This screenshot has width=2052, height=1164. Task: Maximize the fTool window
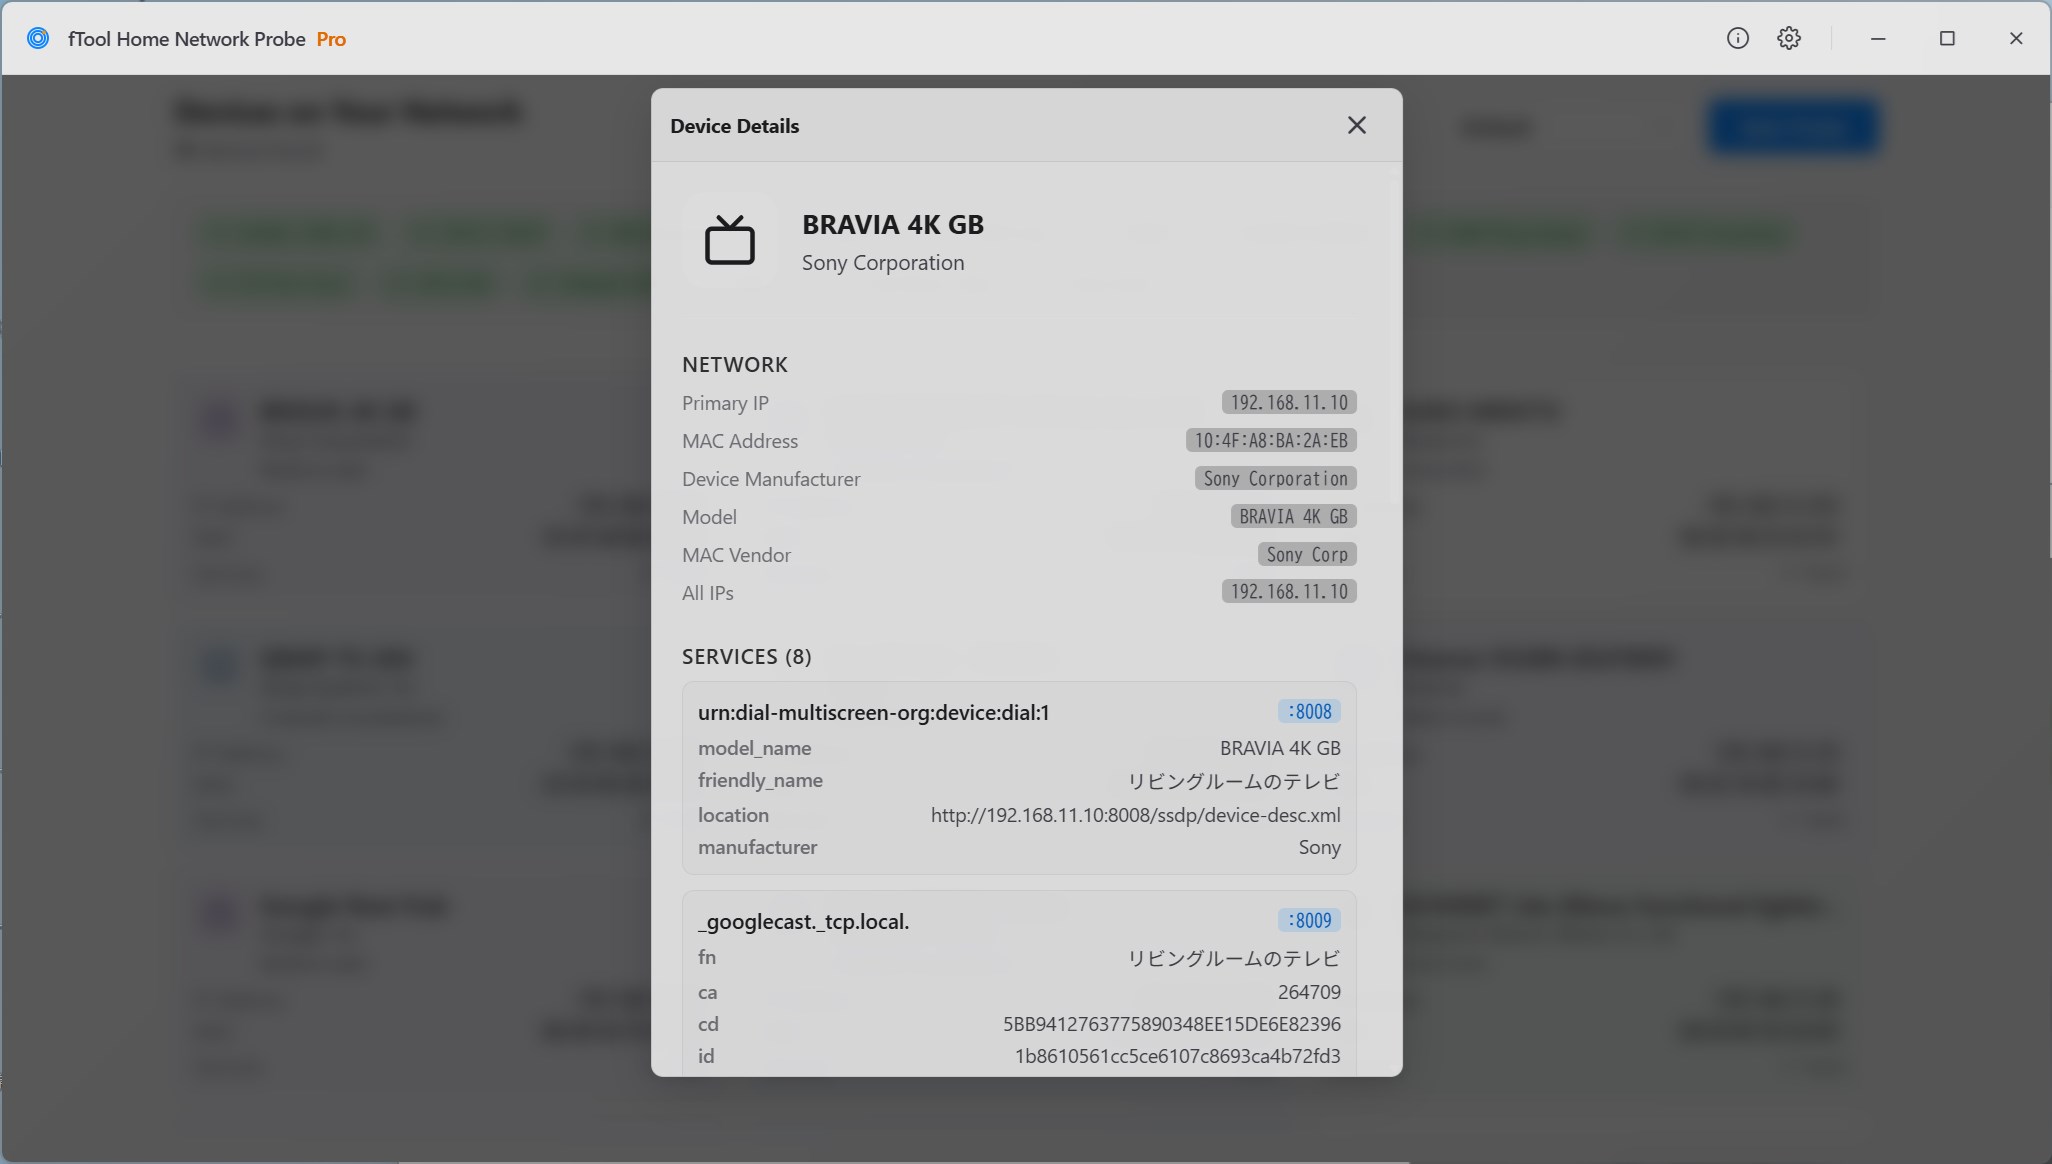point(1947,38)
